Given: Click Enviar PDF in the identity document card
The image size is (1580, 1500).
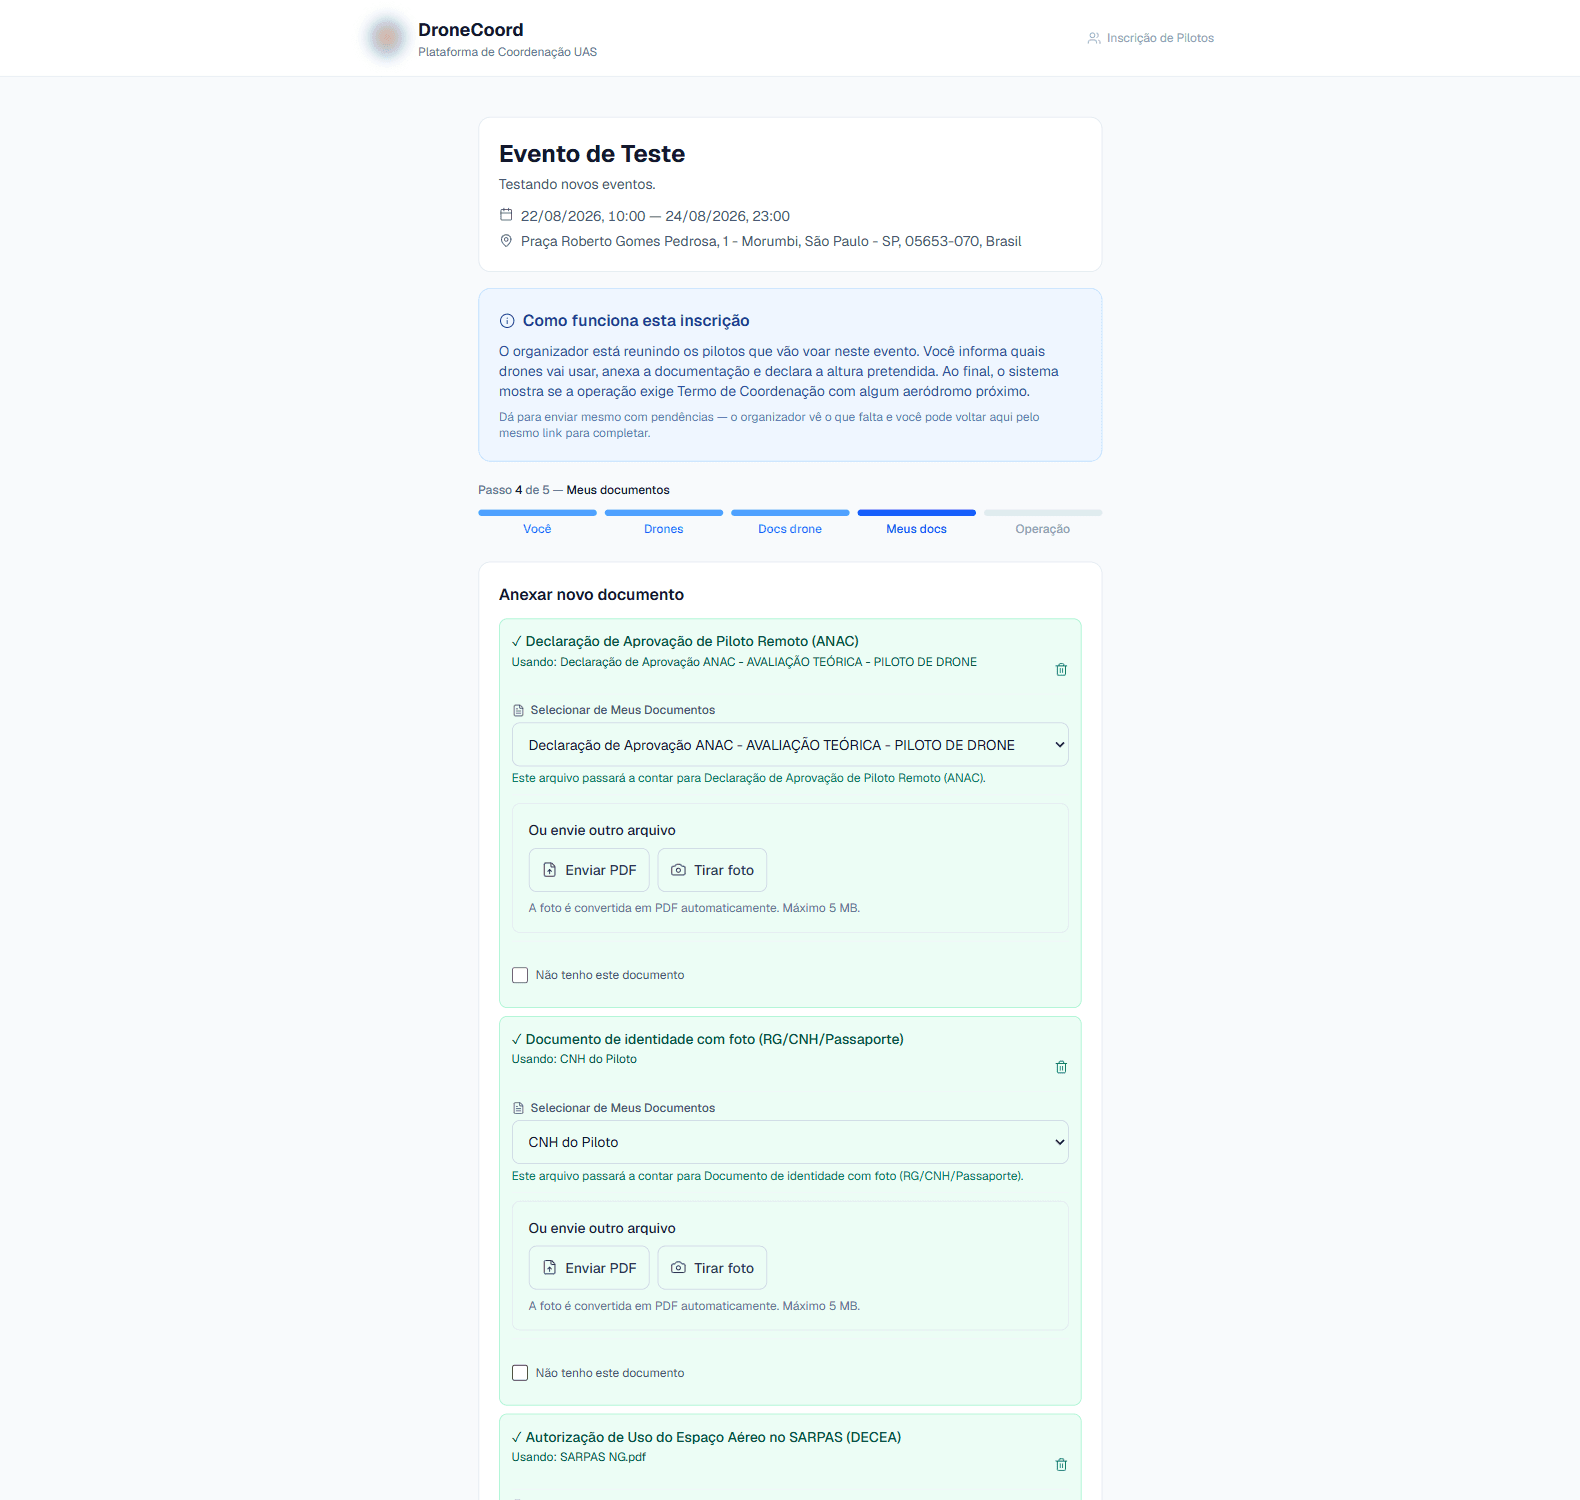Looking at the screenshot, I should (x=589, y=1268).
